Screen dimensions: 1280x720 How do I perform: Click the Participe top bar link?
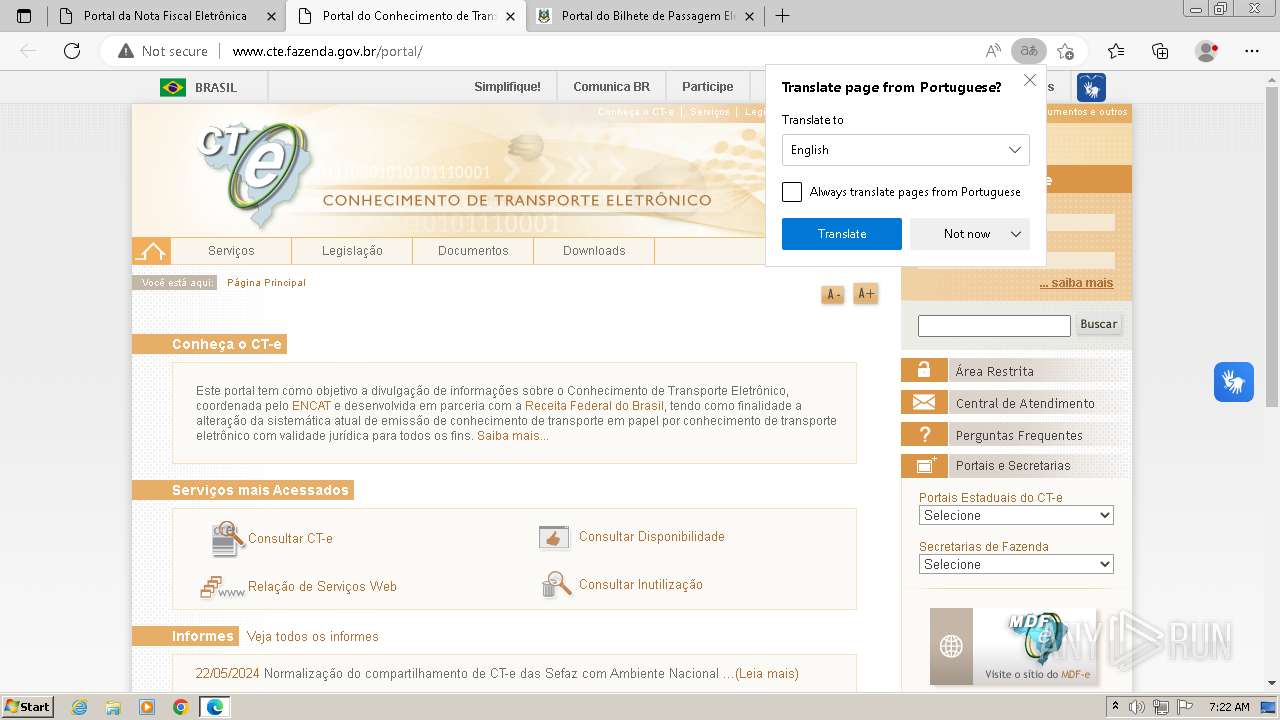click(x=707, y=87)
